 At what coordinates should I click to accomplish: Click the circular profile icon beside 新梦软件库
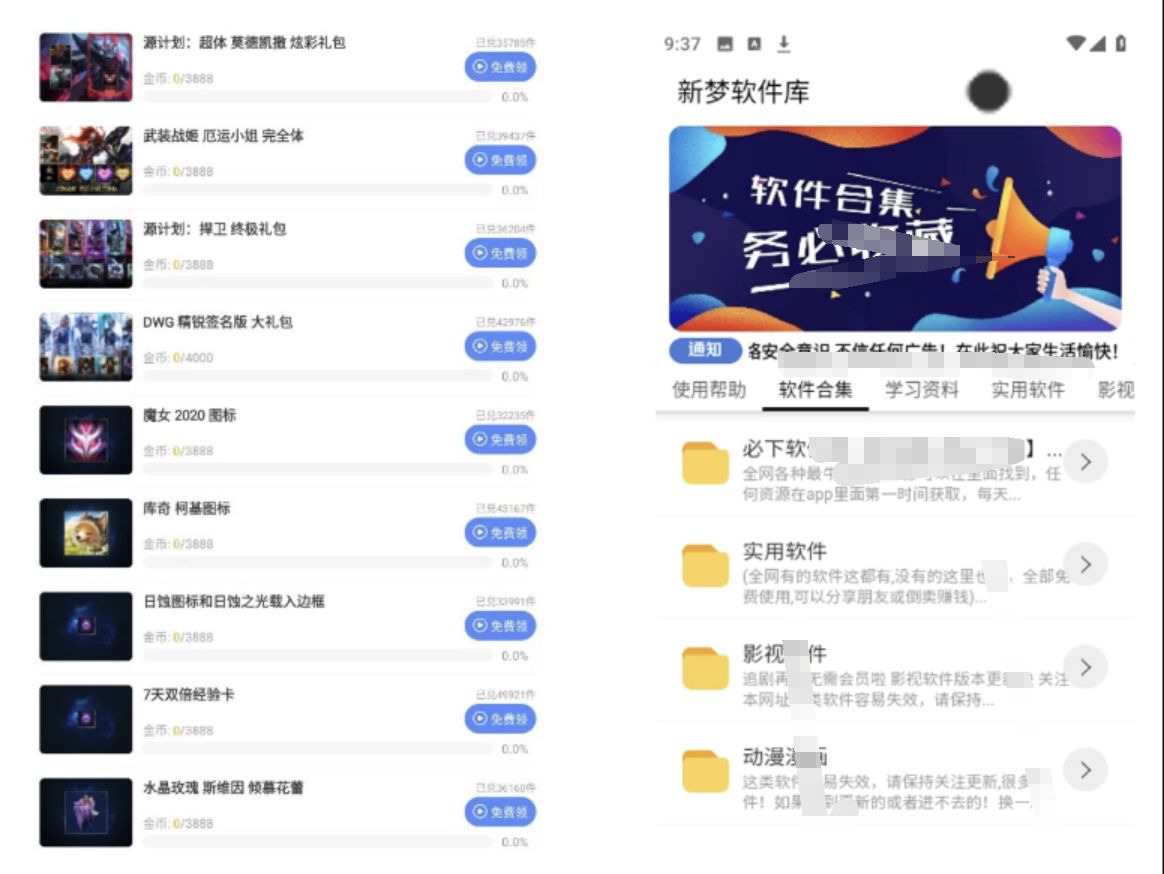tap(988, 91)
